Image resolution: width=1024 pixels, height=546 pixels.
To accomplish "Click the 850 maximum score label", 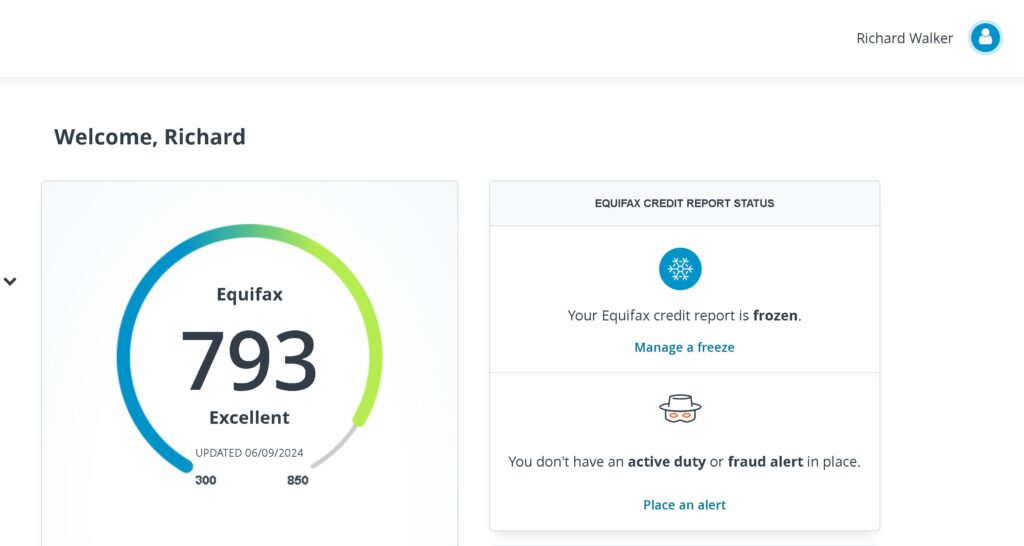I will pos(297,480).
